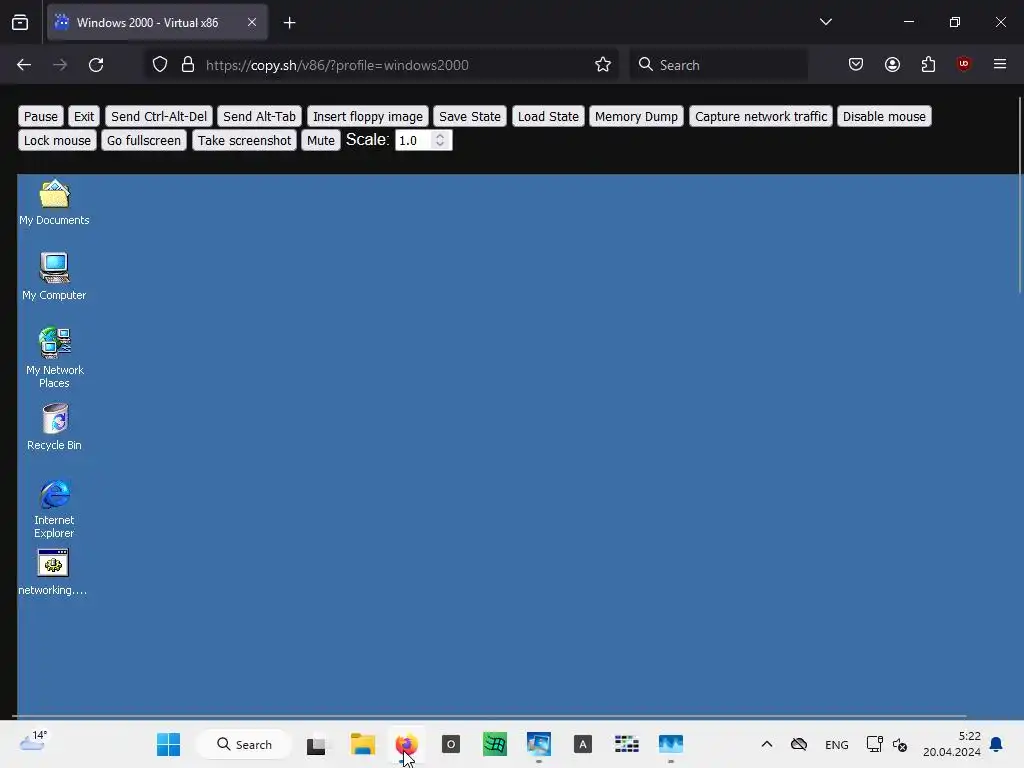The height and width of the screenshot is (768, 1024).
Task: Click the Load State button
Action: [548, 116]
